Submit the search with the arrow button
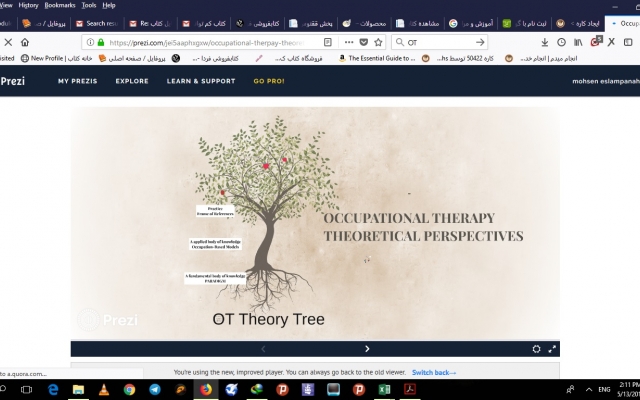Screen dimensions: 640x400 [480, 42]
